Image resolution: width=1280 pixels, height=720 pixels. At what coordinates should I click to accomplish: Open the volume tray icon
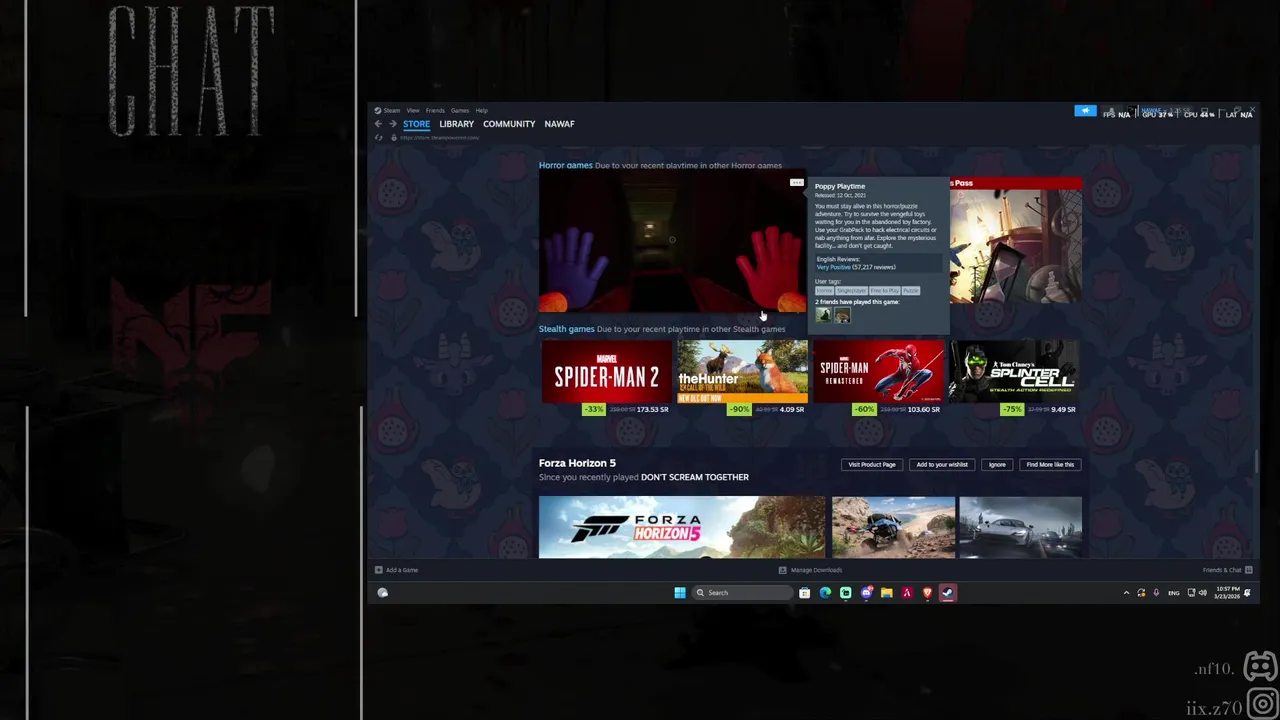point(1203,593)
